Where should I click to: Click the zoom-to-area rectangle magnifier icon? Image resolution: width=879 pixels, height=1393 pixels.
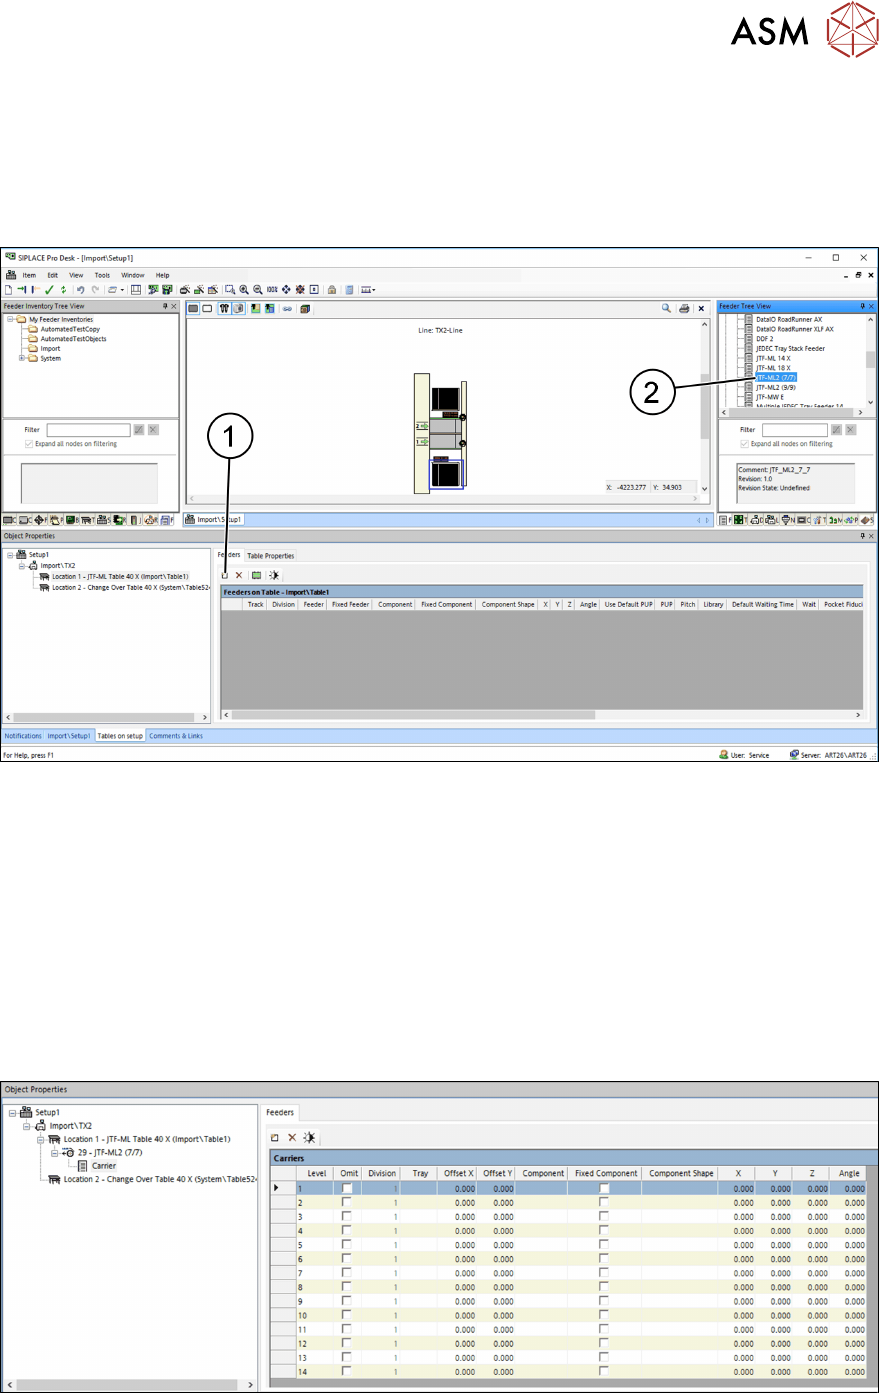tap(229, 289)
